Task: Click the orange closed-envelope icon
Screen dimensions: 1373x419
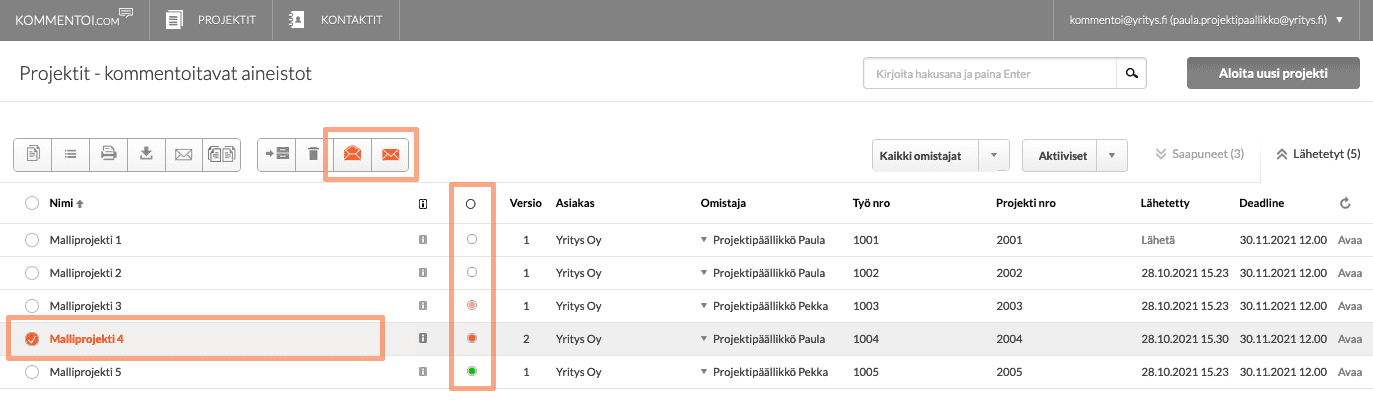Action: tap(390, 154)
